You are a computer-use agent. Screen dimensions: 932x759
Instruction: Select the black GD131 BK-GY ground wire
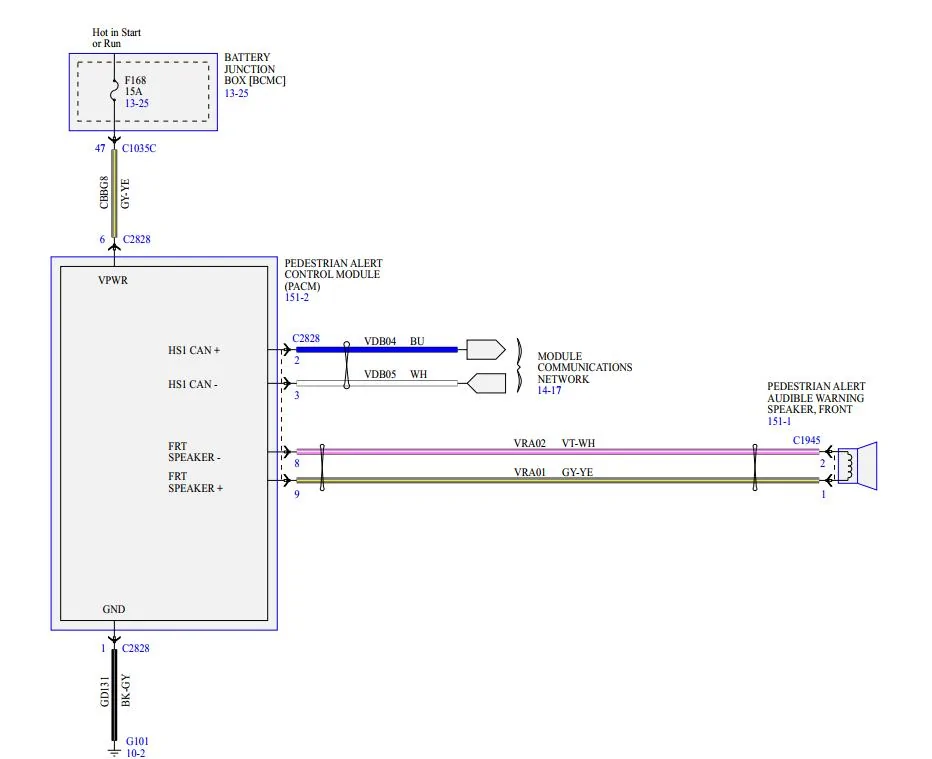pos(113,690)
